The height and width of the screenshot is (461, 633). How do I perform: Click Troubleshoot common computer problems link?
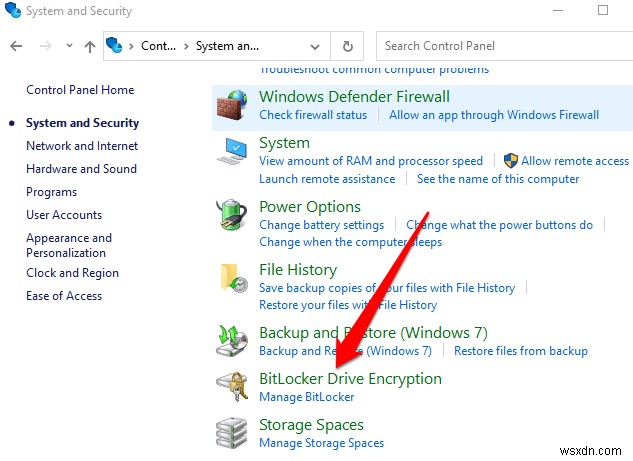[x=374, y=69]
